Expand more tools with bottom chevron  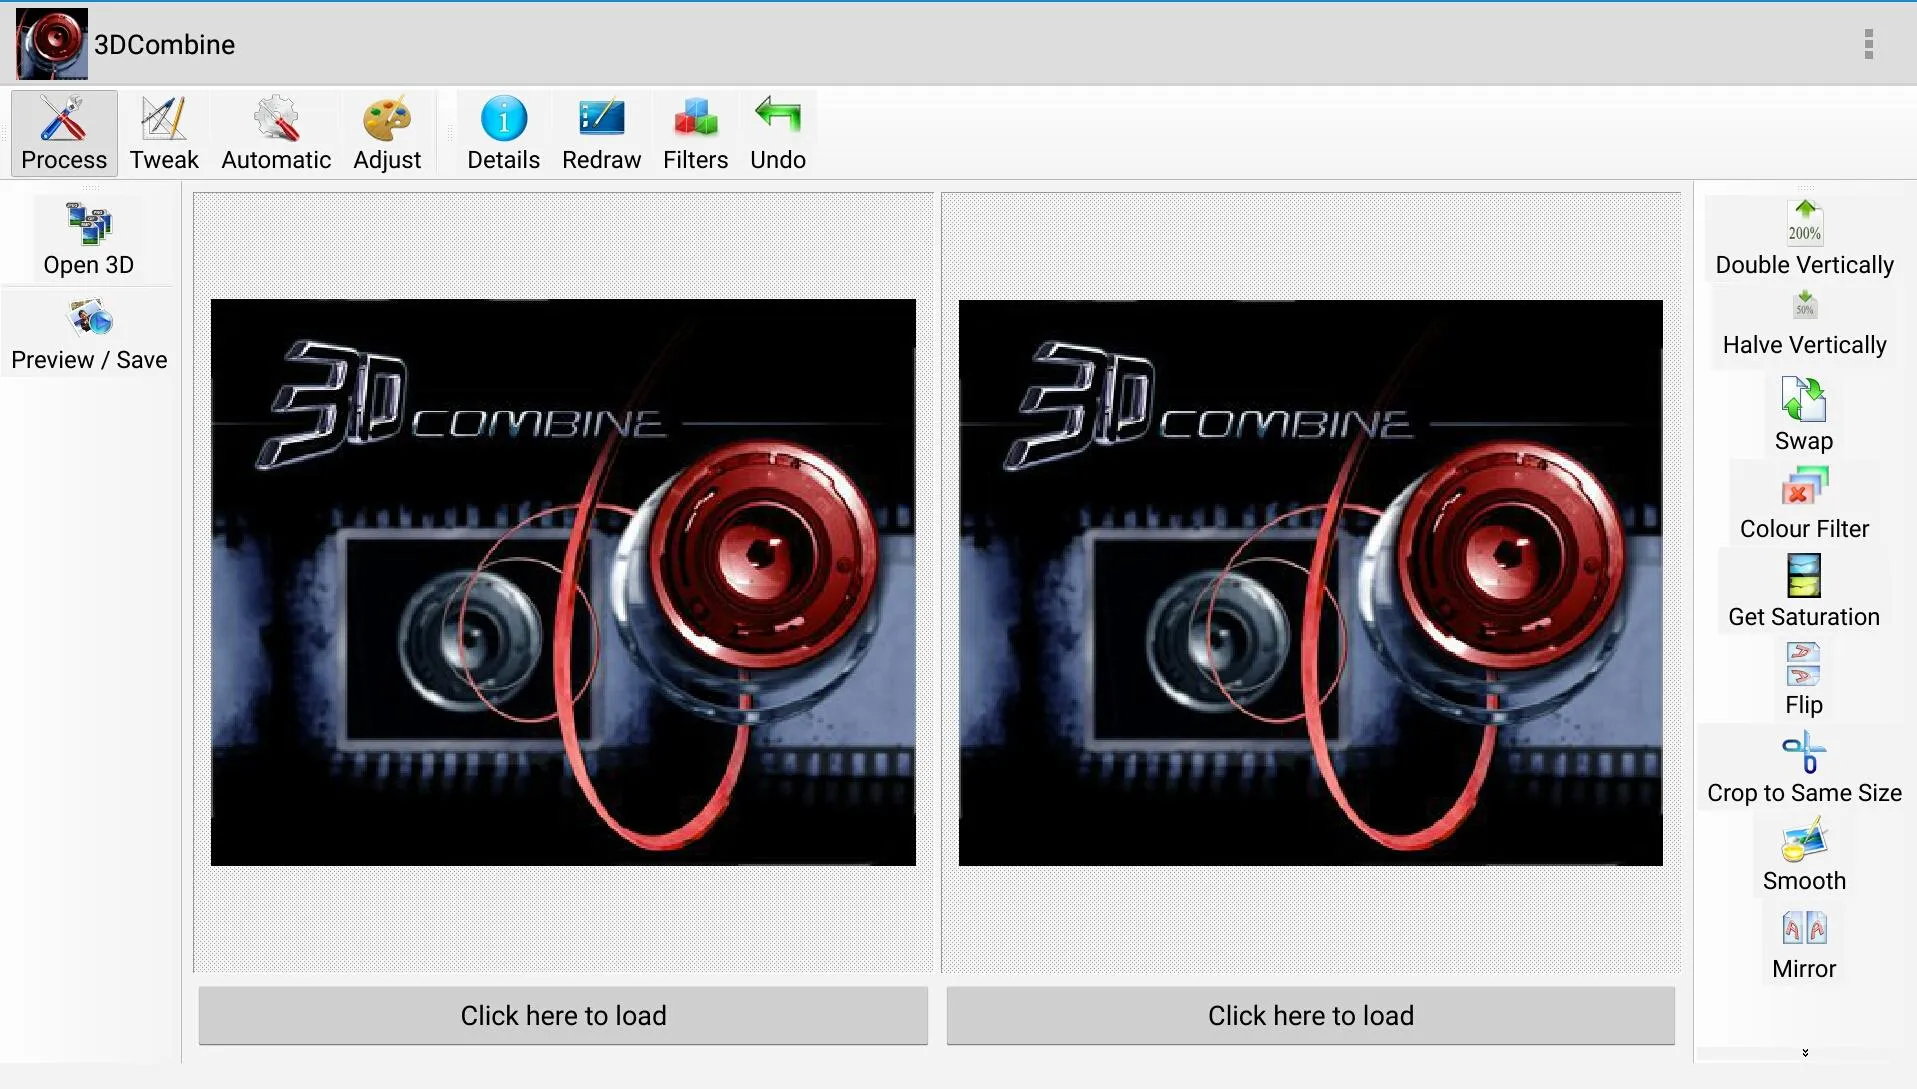point(1805,1052)
